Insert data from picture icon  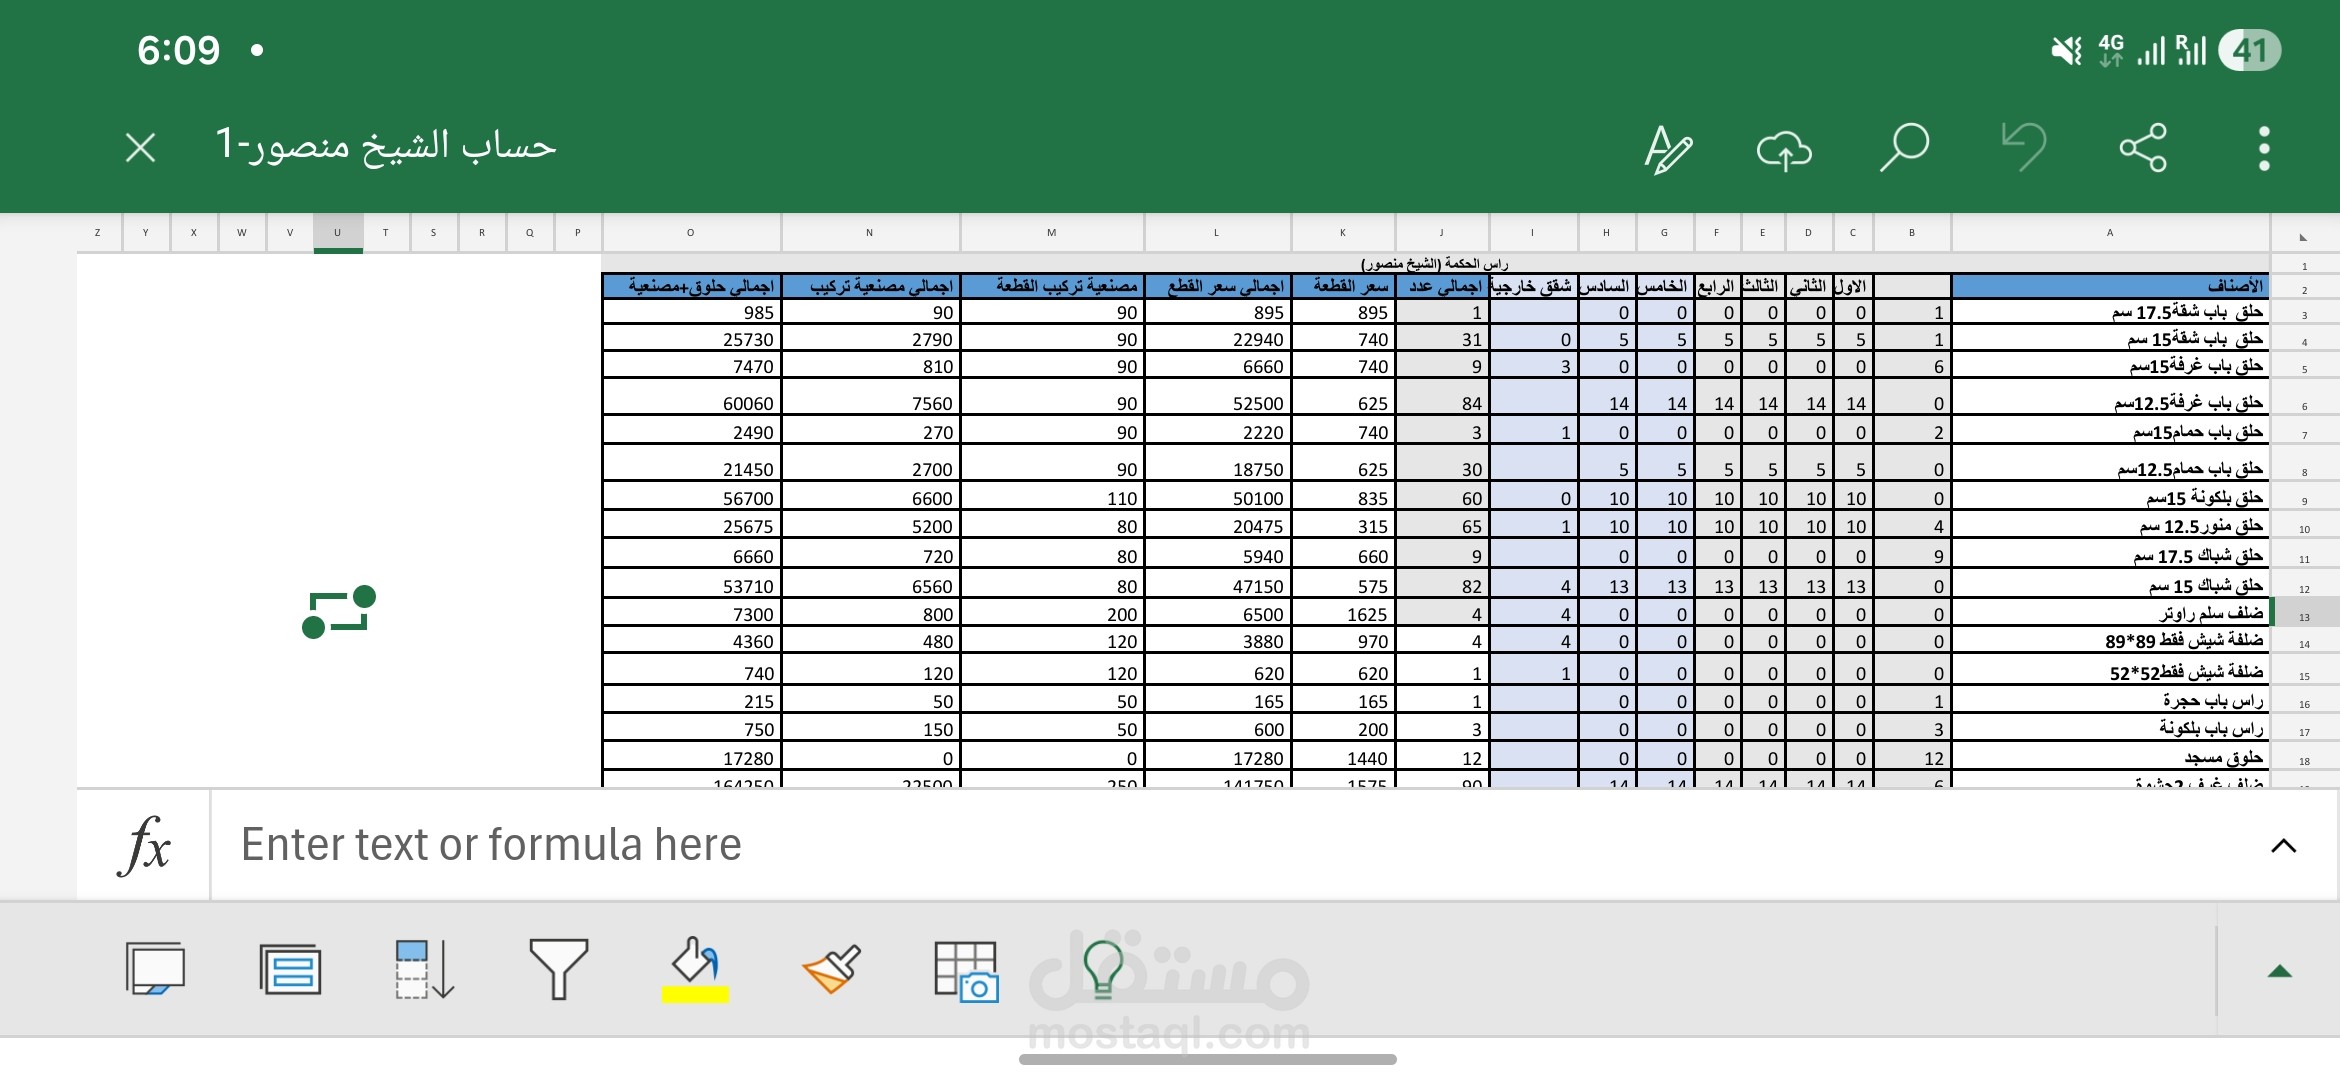[x=965, y=970]
